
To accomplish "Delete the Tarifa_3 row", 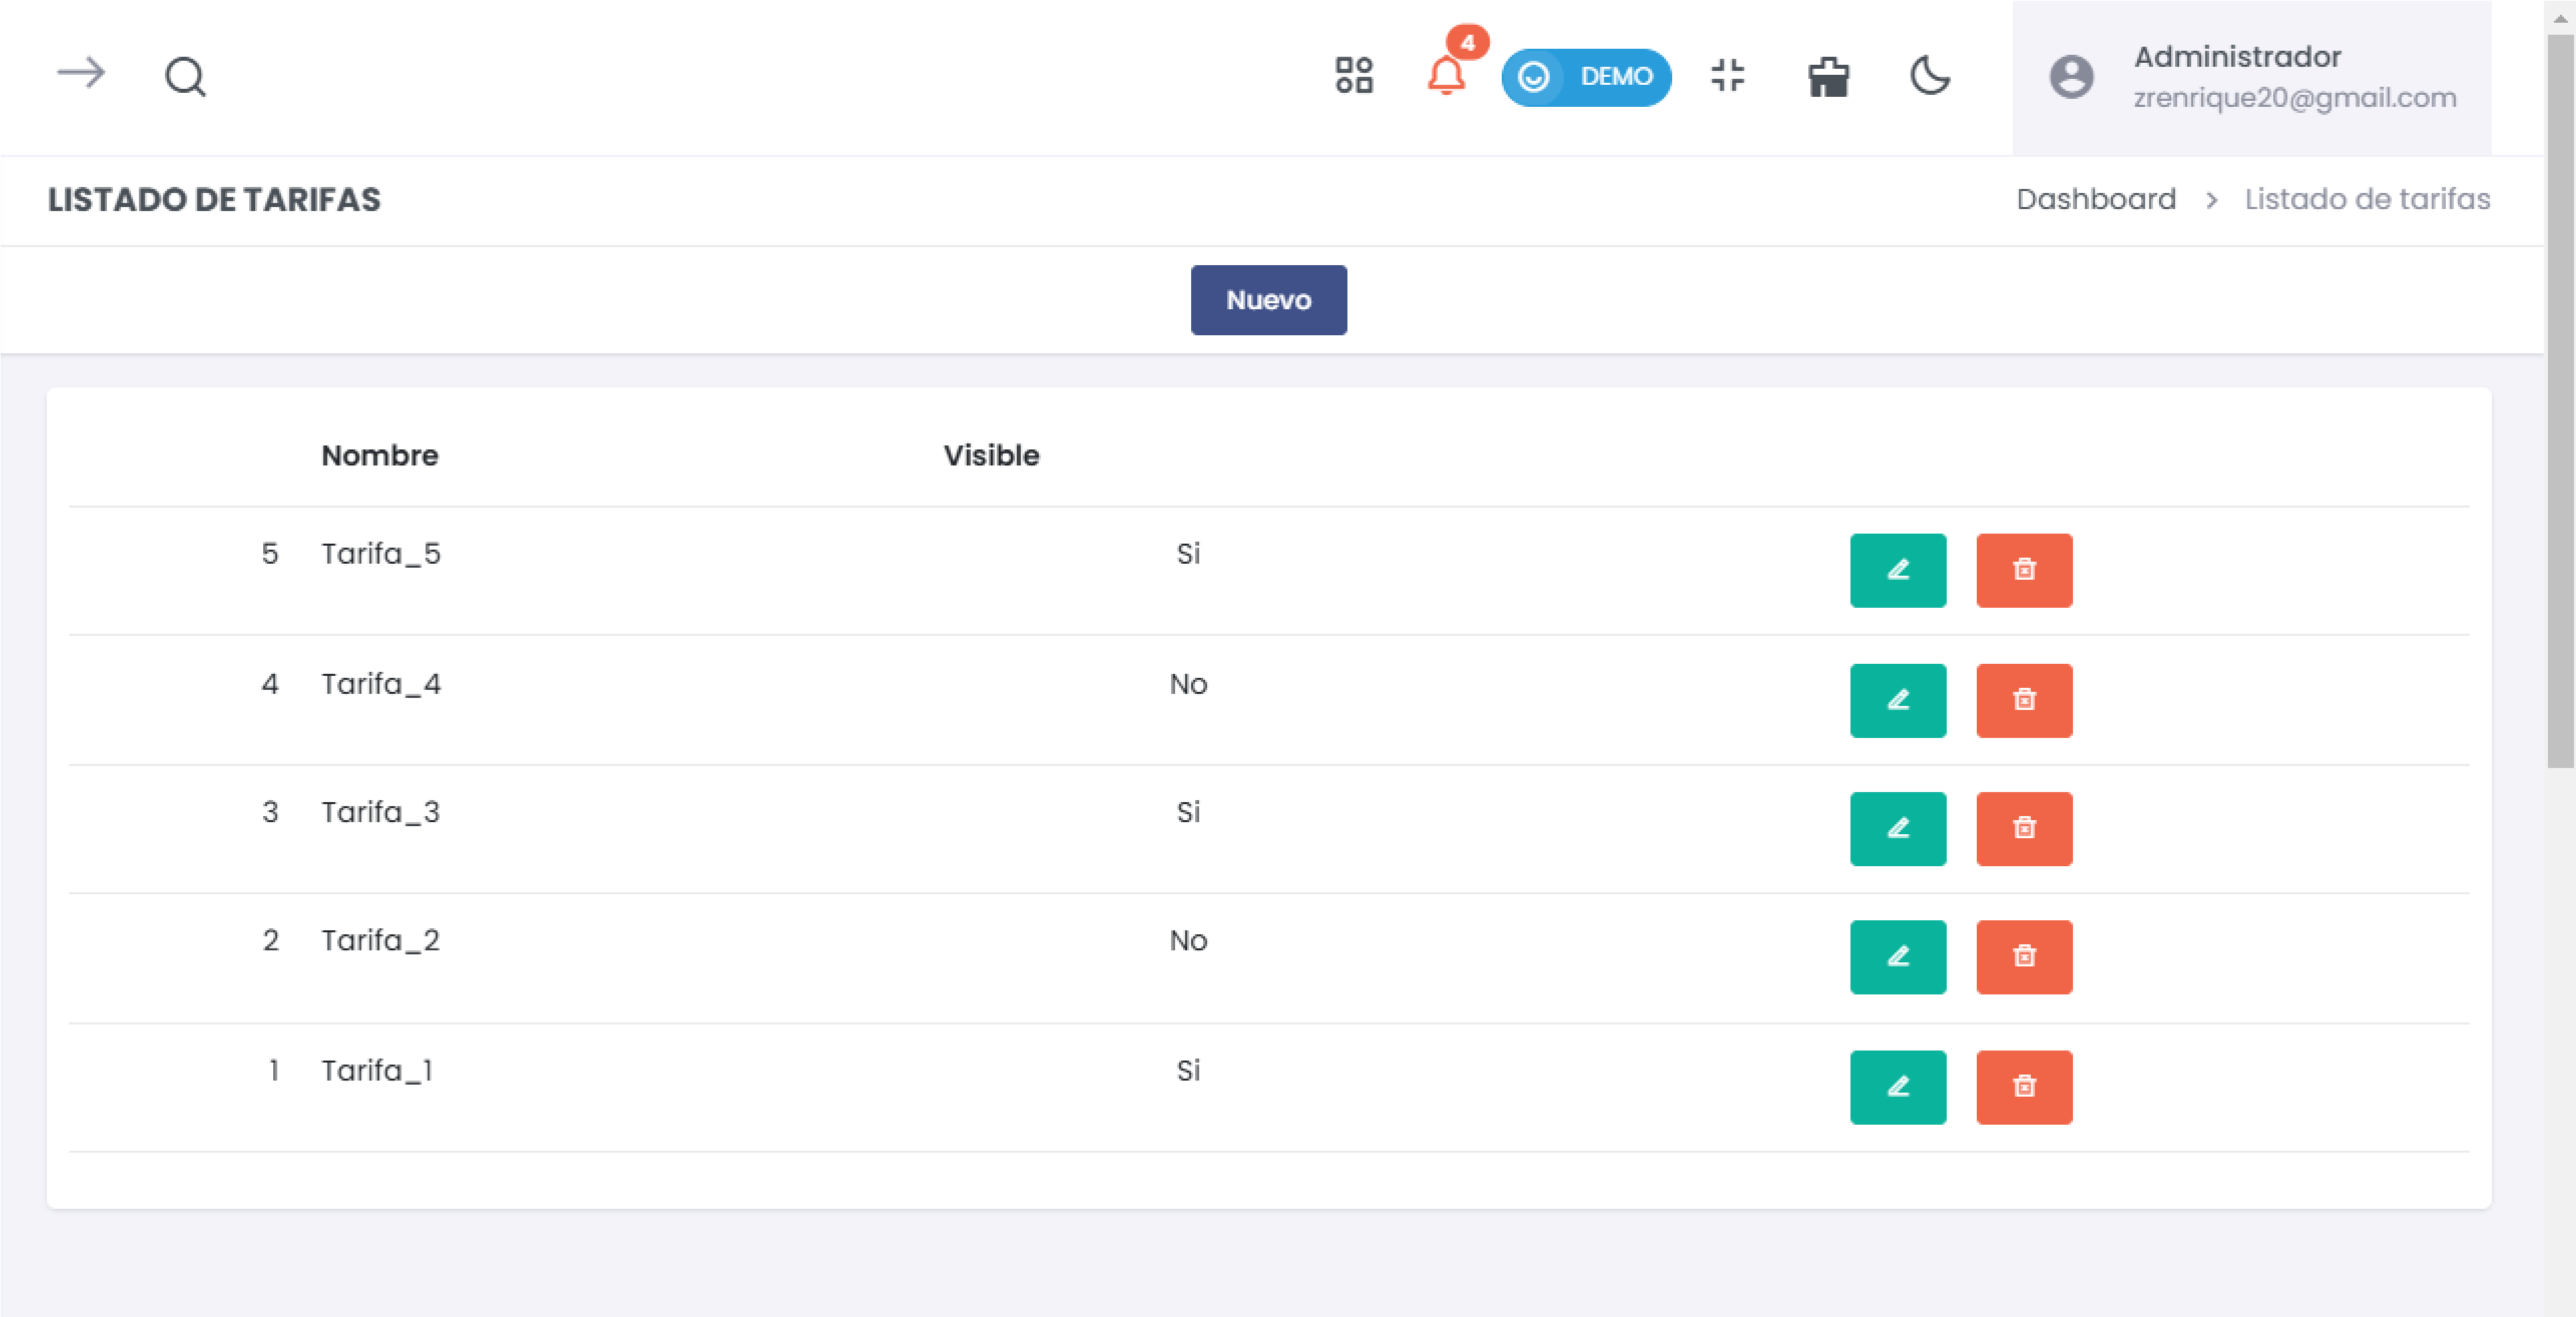I will click(2023, 829).
